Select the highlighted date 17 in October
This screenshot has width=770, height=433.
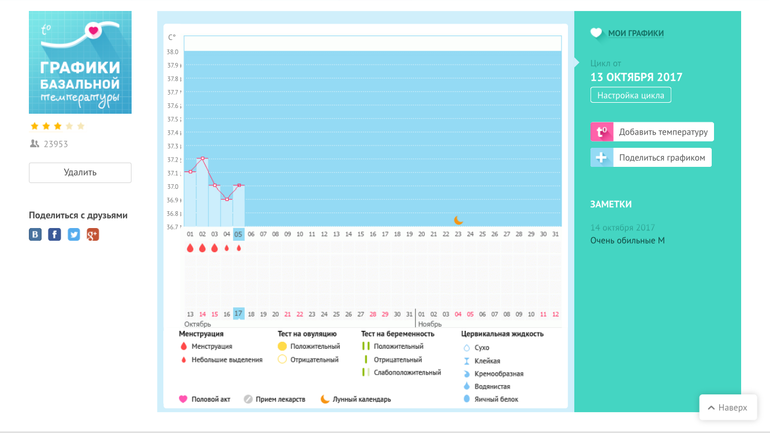[x=239, y=314]
